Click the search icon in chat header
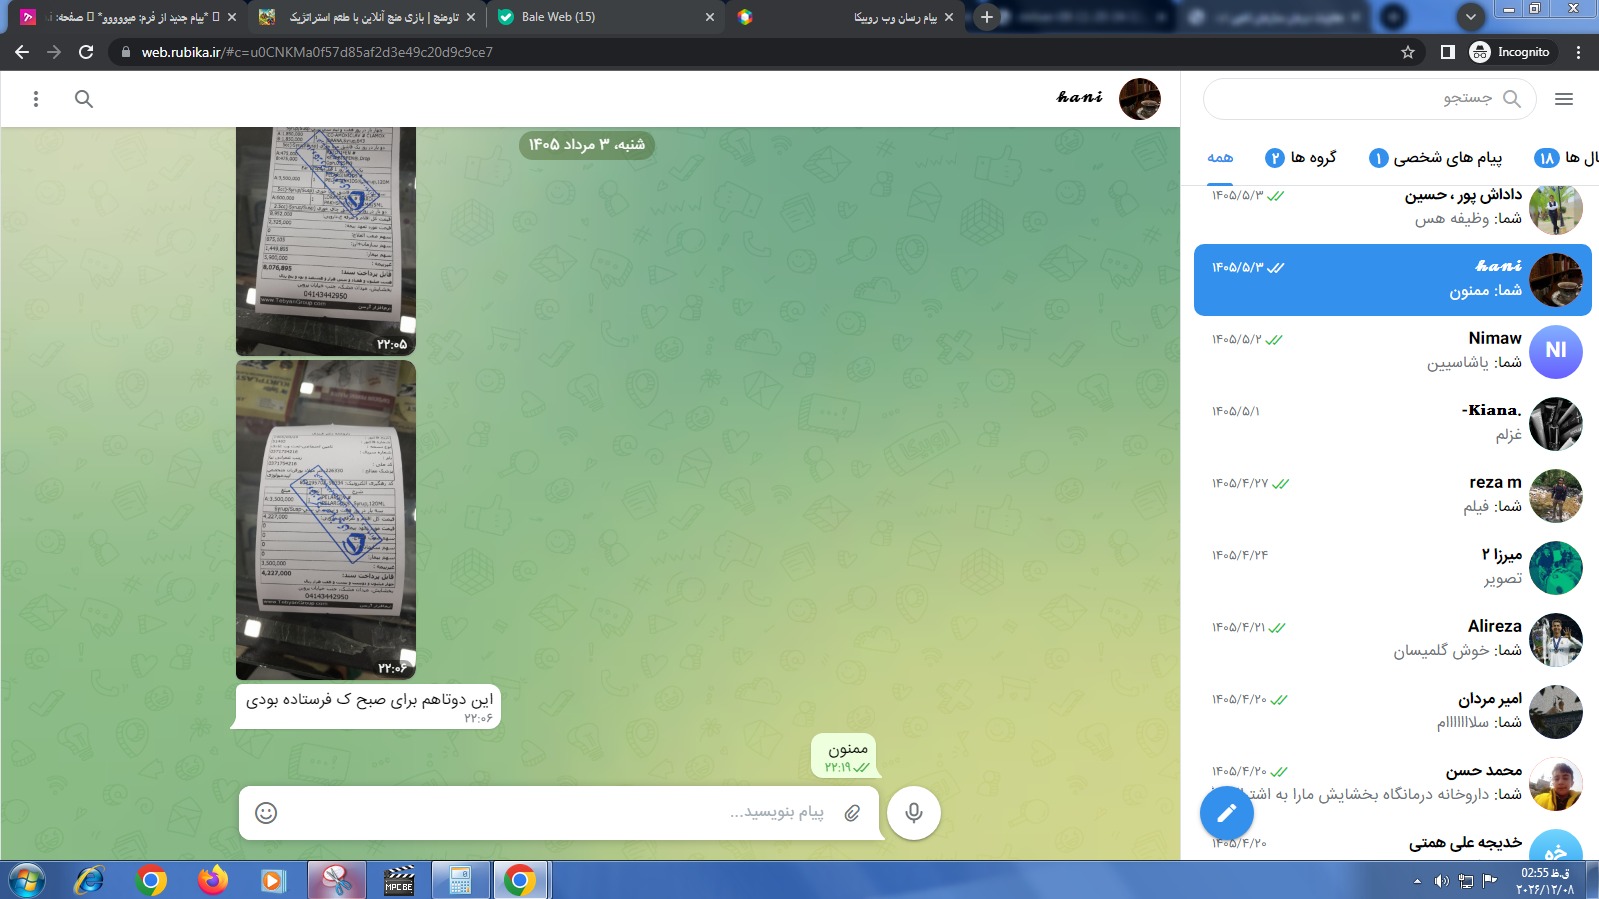 [84, 99]
